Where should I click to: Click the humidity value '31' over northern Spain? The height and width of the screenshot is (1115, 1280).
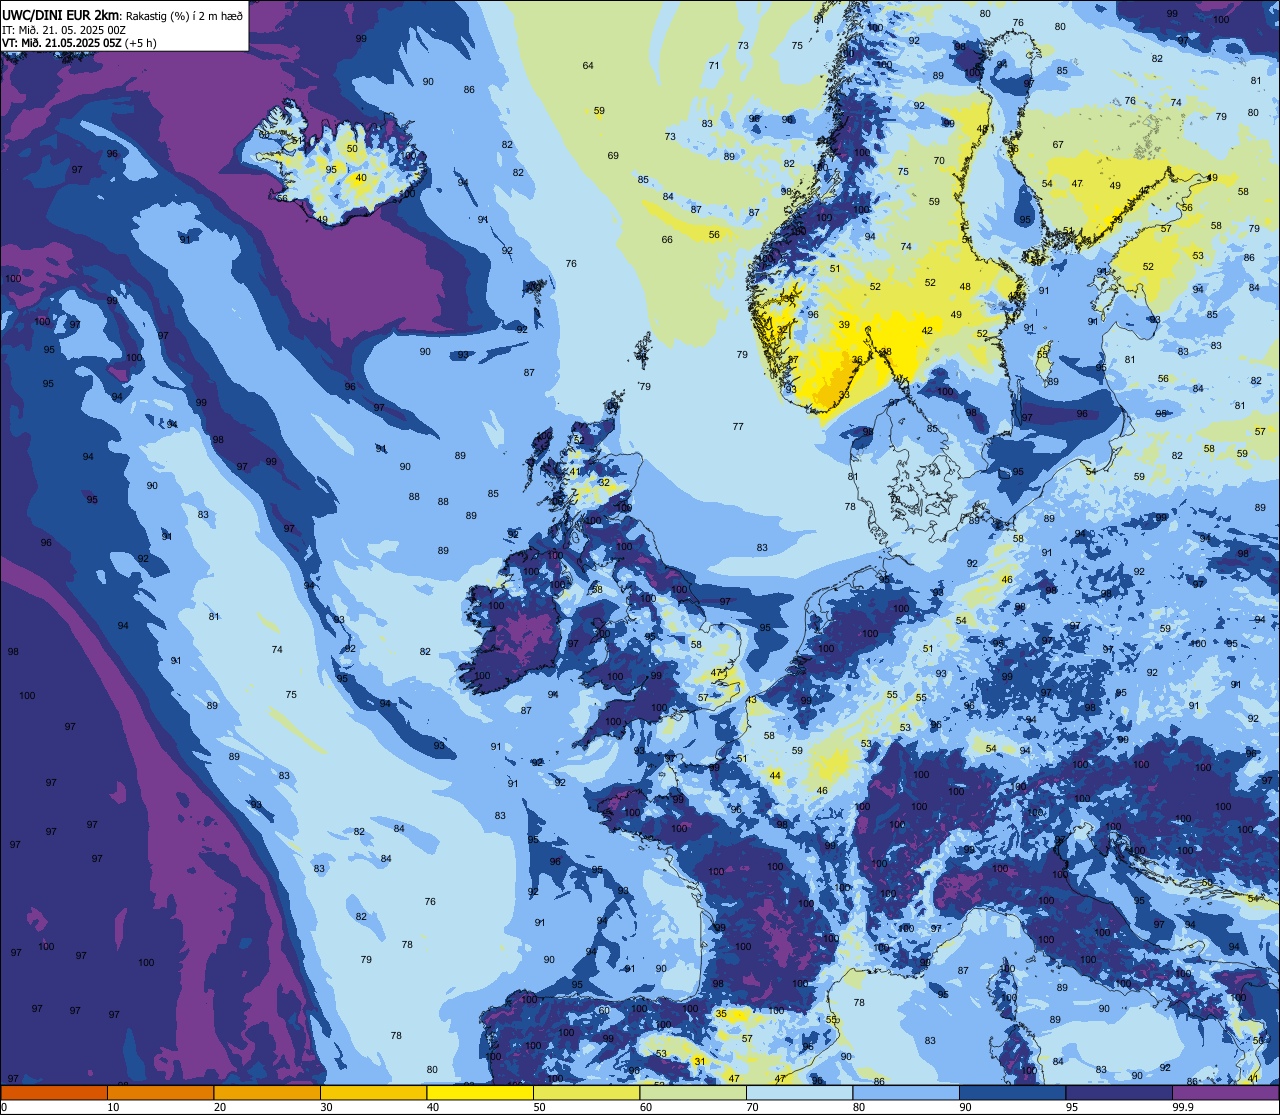(700, 1061)
